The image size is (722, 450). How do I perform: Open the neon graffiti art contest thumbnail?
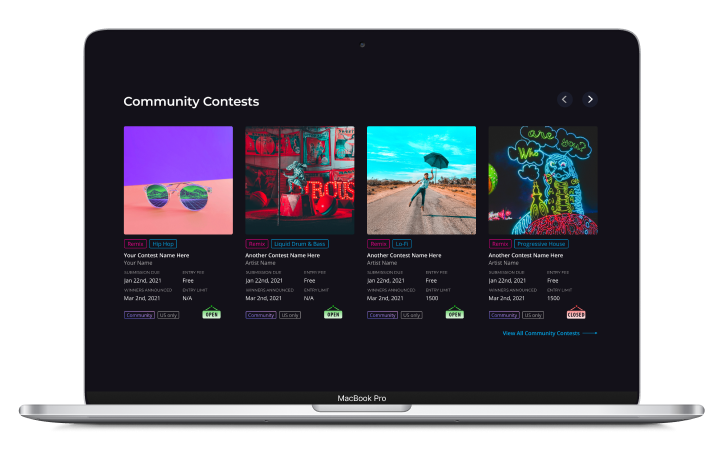tap(543, 180)
